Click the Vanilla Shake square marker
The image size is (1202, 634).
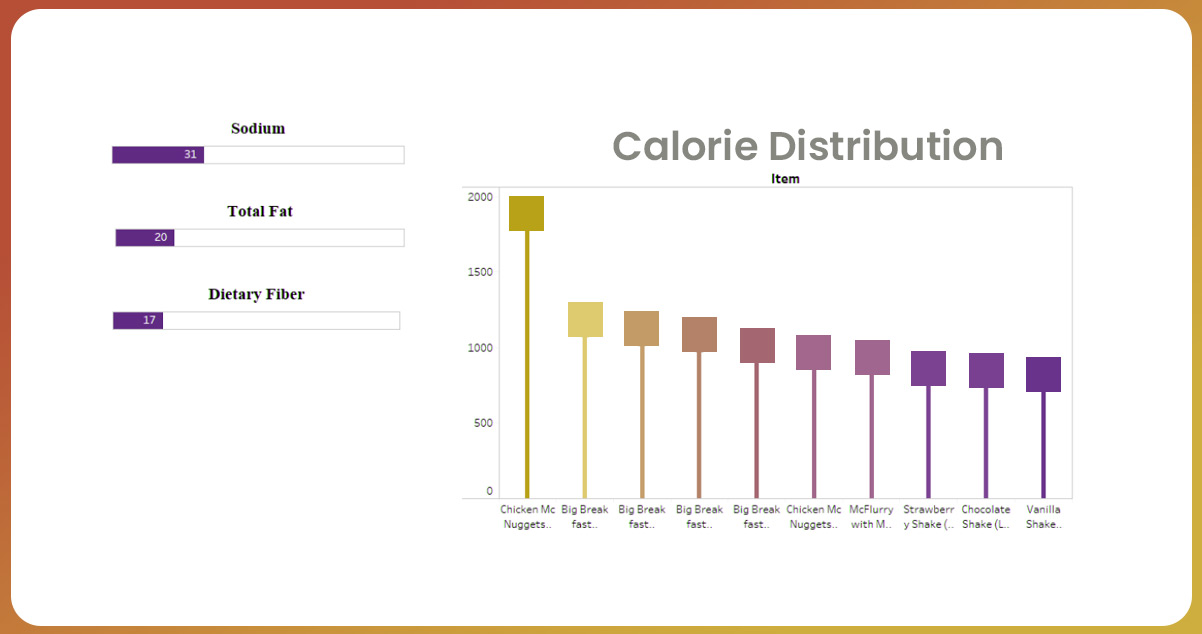pyautogui.click(x=1043, y=374)
